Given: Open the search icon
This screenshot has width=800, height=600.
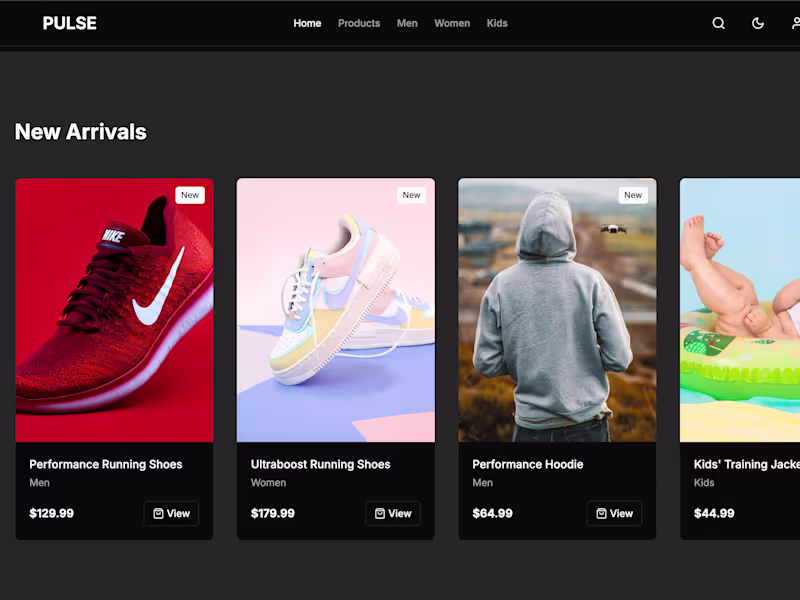Looking at the screenshot, I should click(x=718, y=23).
